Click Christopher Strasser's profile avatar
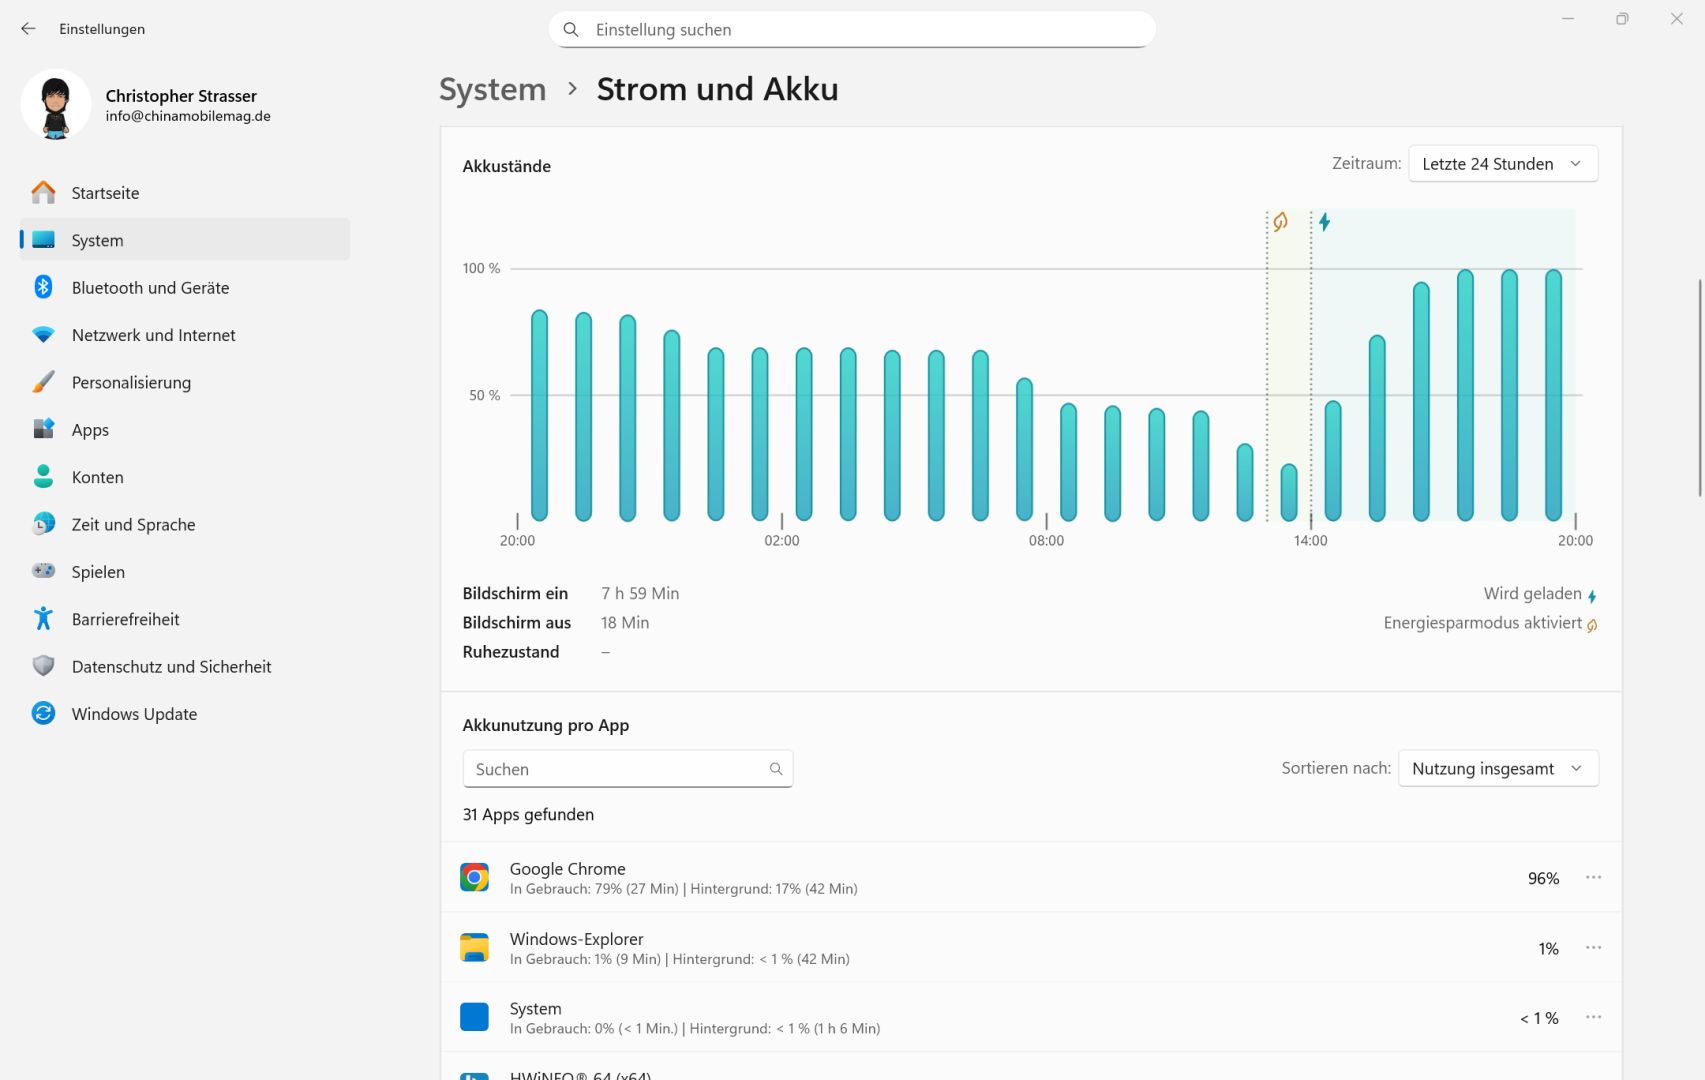The image size is (1705, 1080). tap(56, 104)
